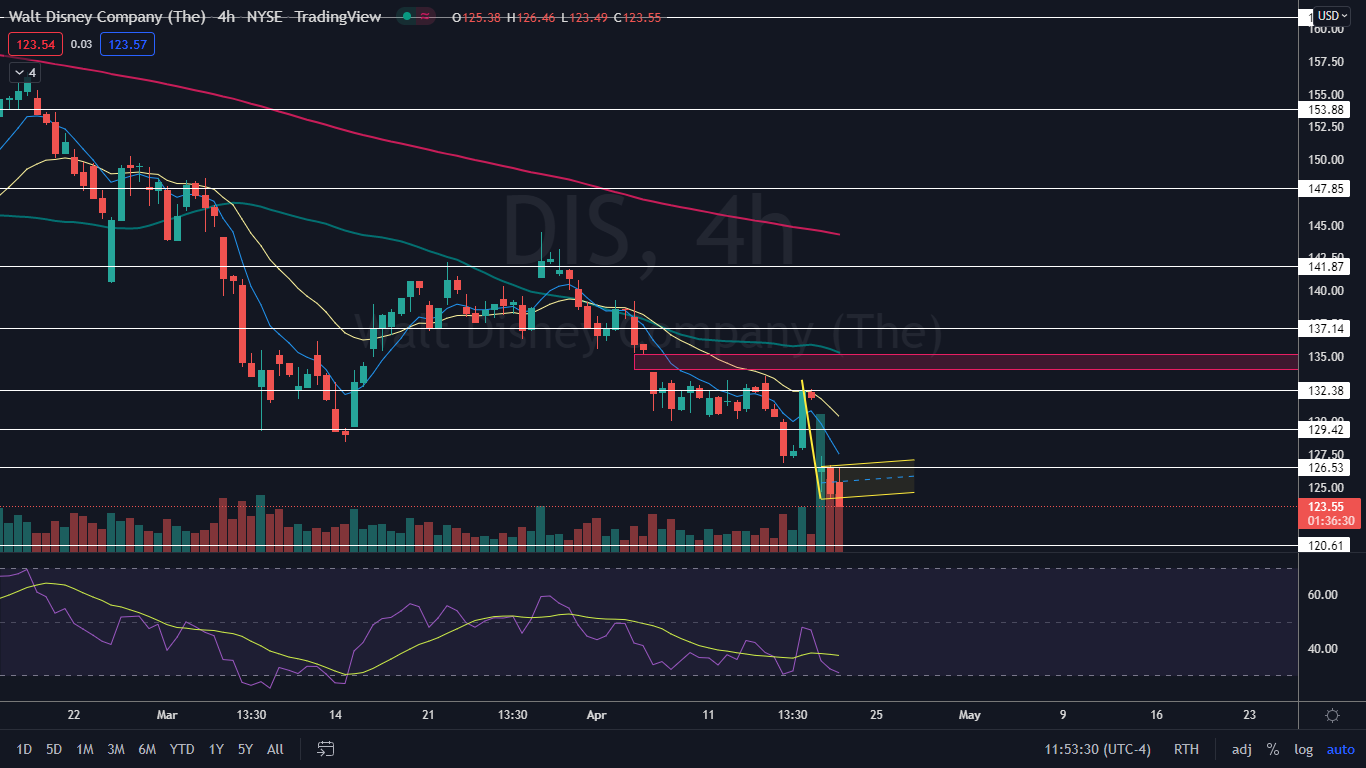The width and height of the screenshot is (1366, 768).
Task: Open timezone menu at 11:53:30 (UTC-4)
Action: (x=1096, y=749)
